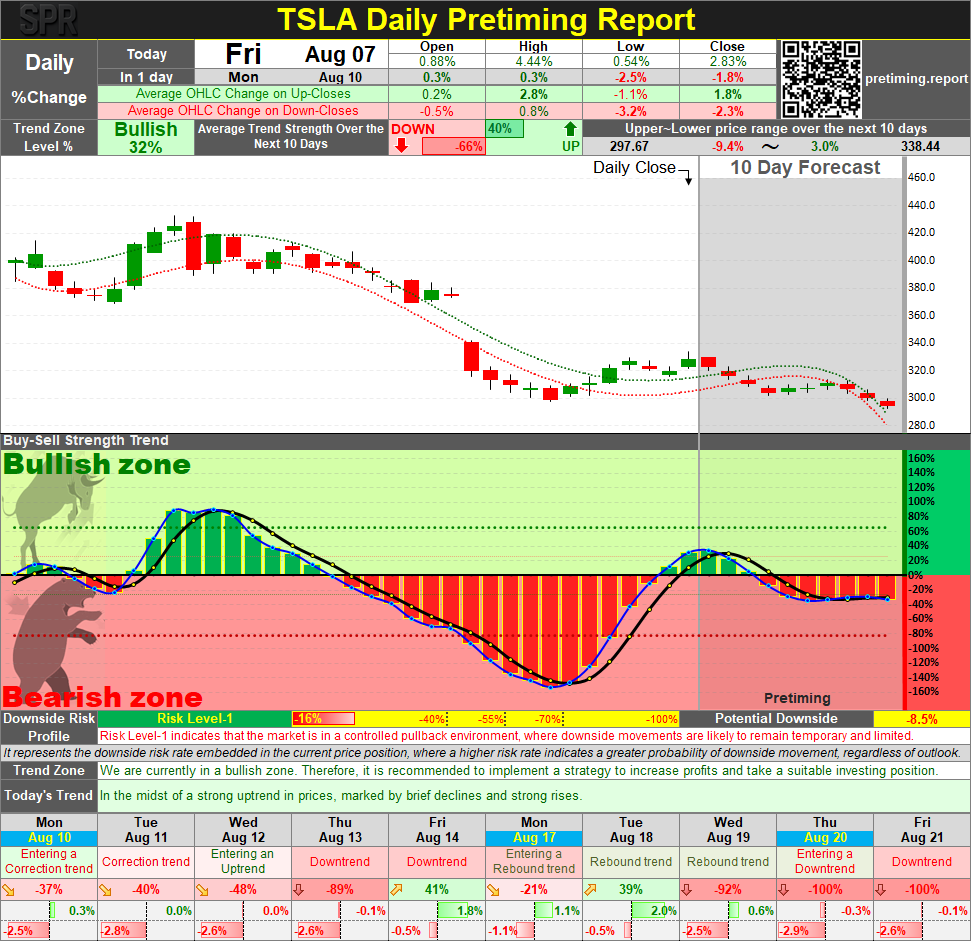Viewport: 971px width, 941px height.
Task: Click the down arrow in the Thu Aug 20 column
Action: pyautogui.click(x=784, y=890)
